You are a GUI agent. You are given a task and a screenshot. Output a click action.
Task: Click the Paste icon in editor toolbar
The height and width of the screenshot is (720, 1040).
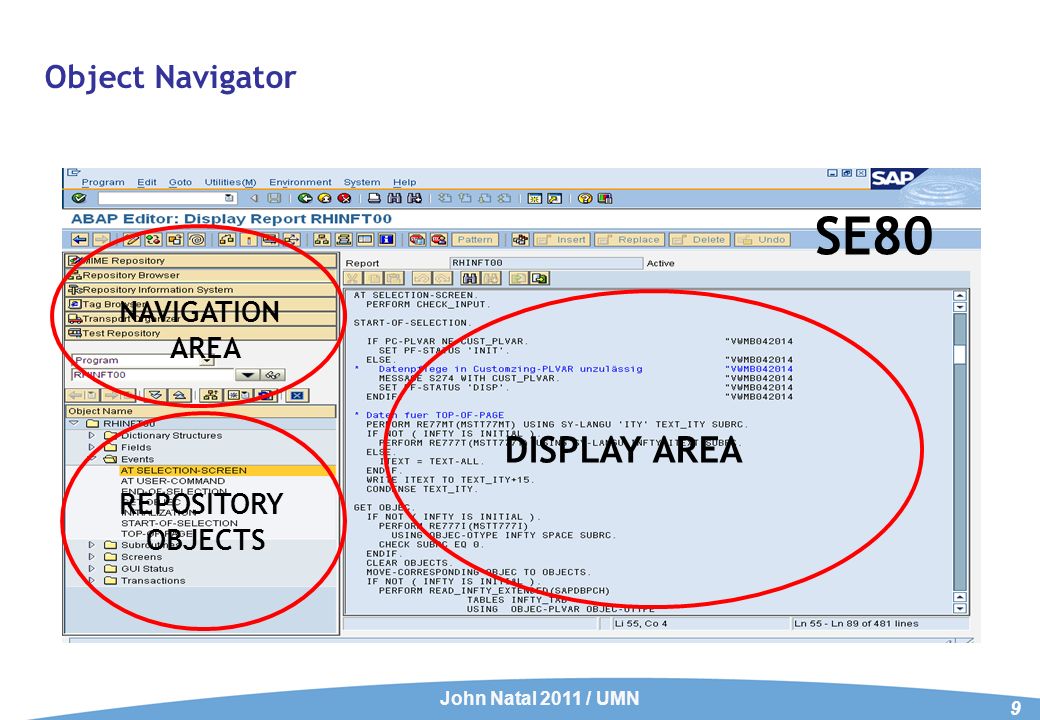click(393, 278)
